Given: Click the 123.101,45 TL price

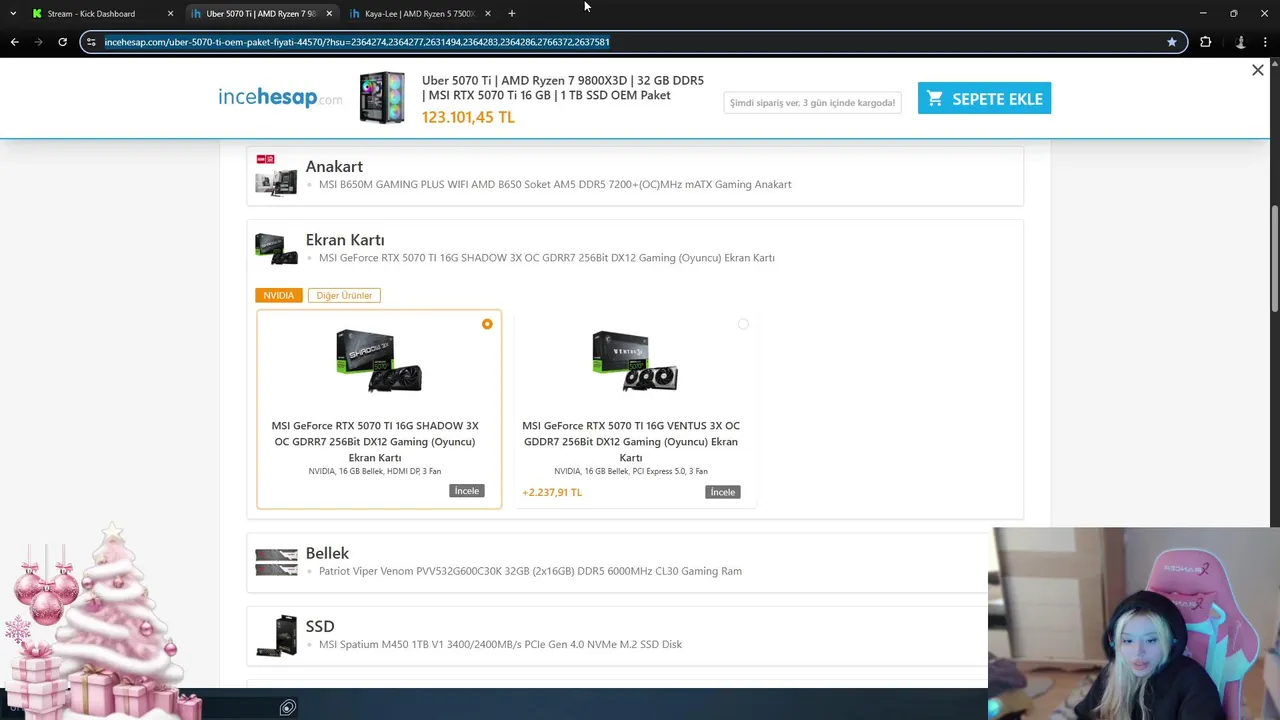Looking at the screenshot, I should tap(468, 117).
